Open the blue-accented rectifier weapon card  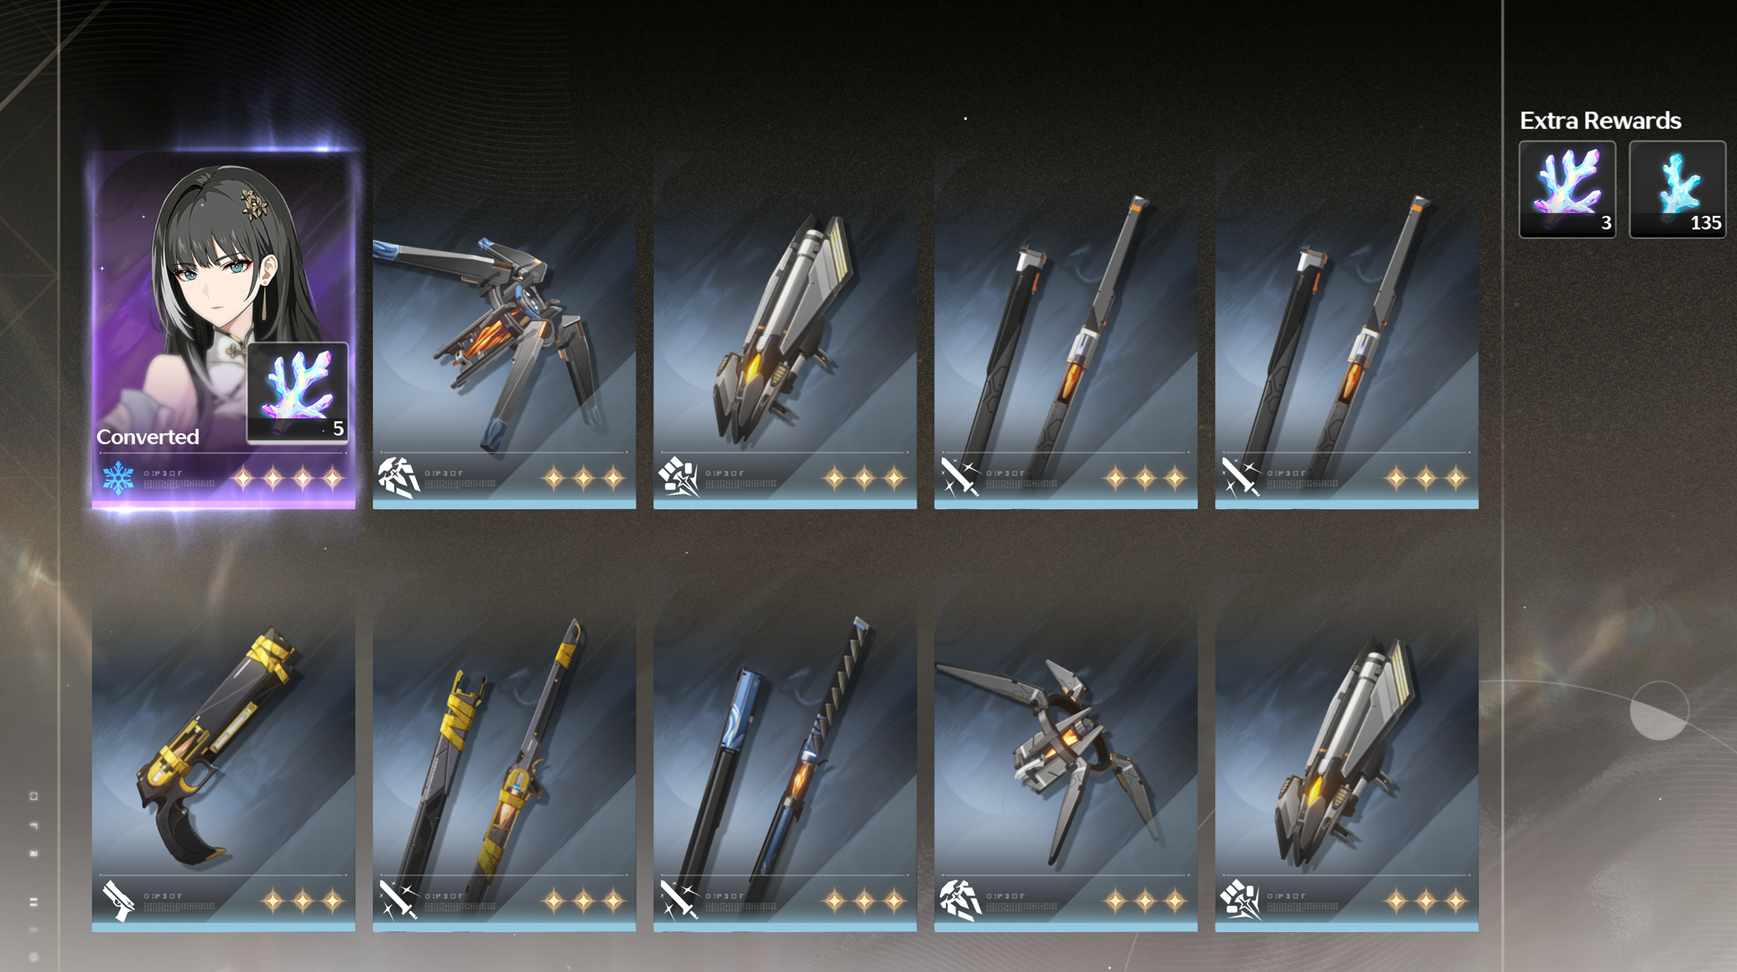click(x=504, y=330)
